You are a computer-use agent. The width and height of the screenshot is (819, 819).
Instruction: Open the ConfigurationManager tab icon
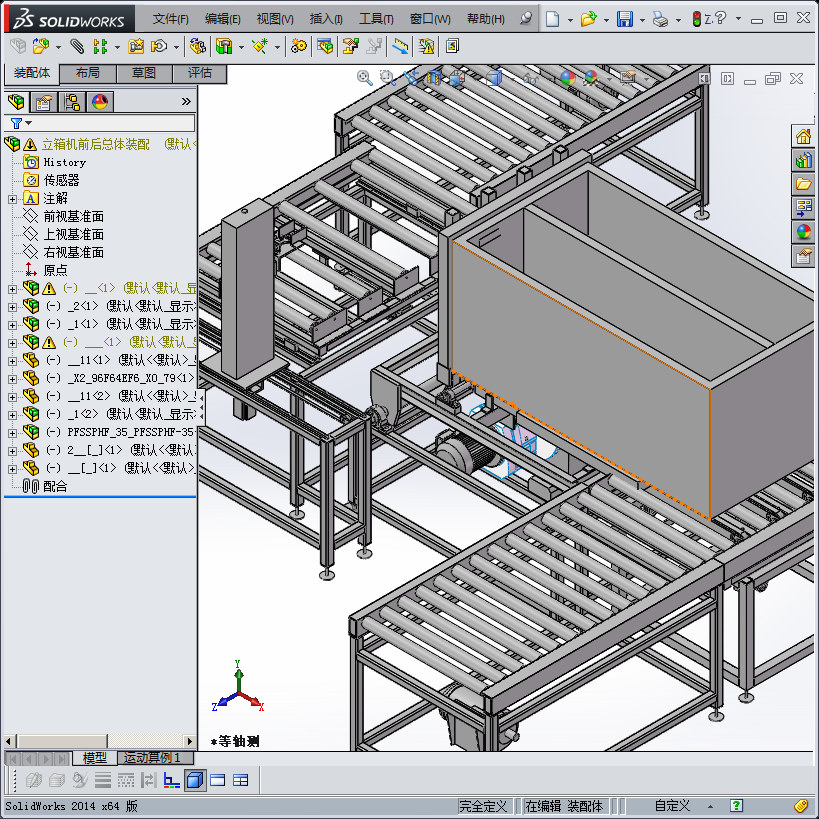click(71, 101)
